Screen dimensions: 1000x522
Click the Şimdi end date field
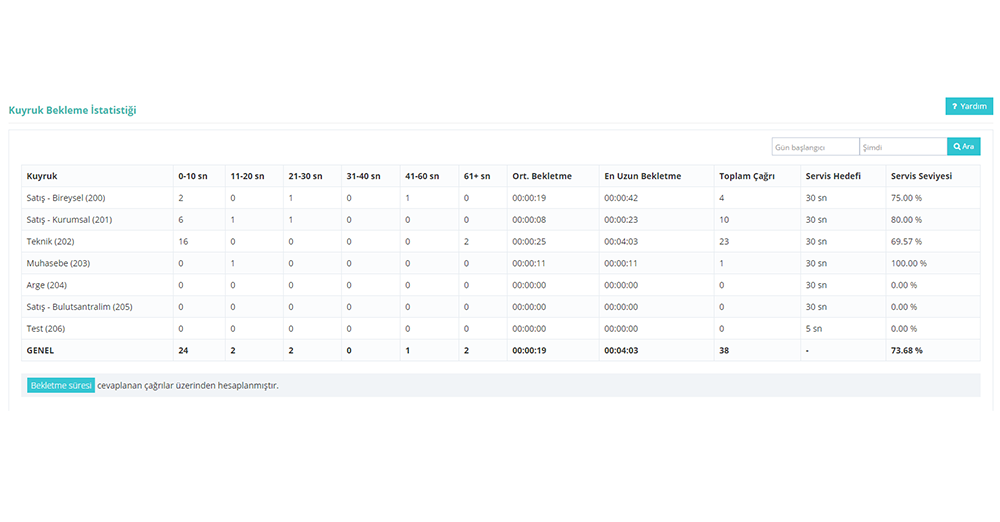[x=902, y=147]
